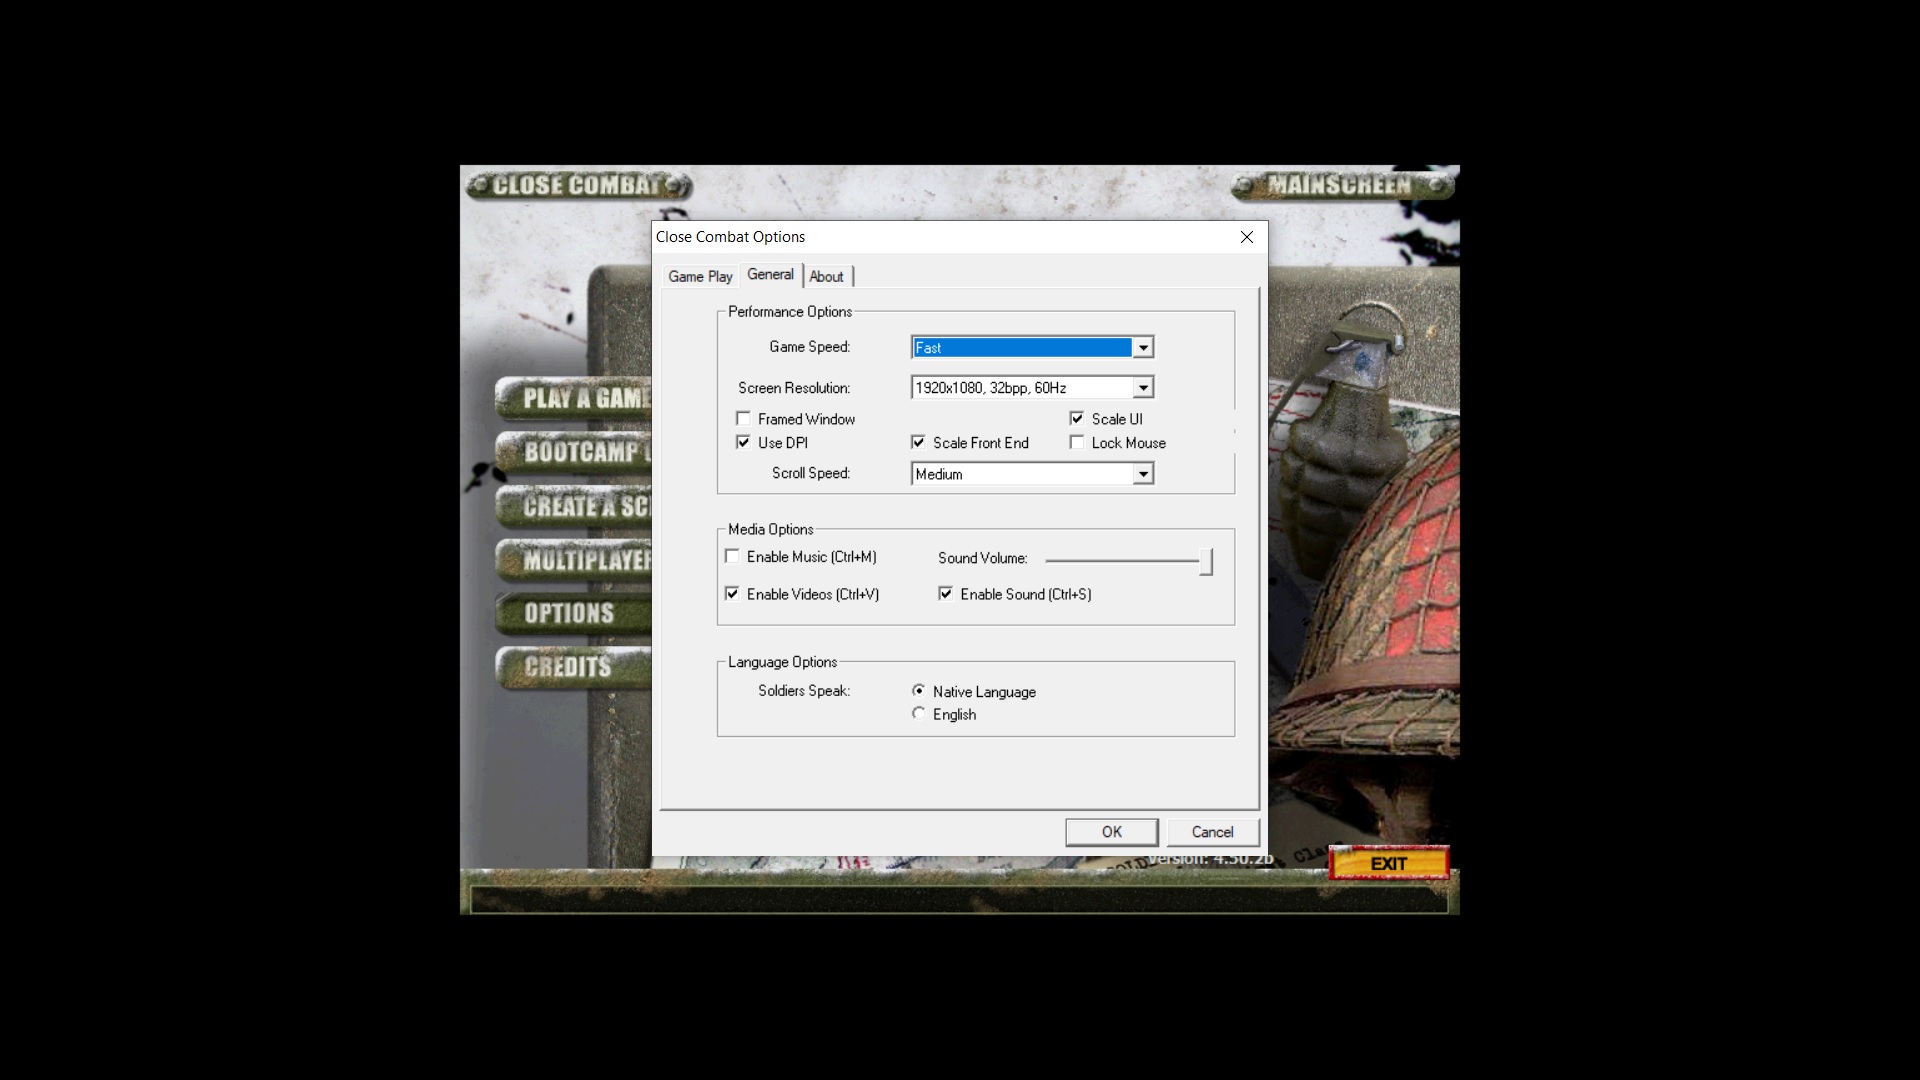Enable the Framed Window checkbox
This screenshot has width=1920, height=1080.
743,419
